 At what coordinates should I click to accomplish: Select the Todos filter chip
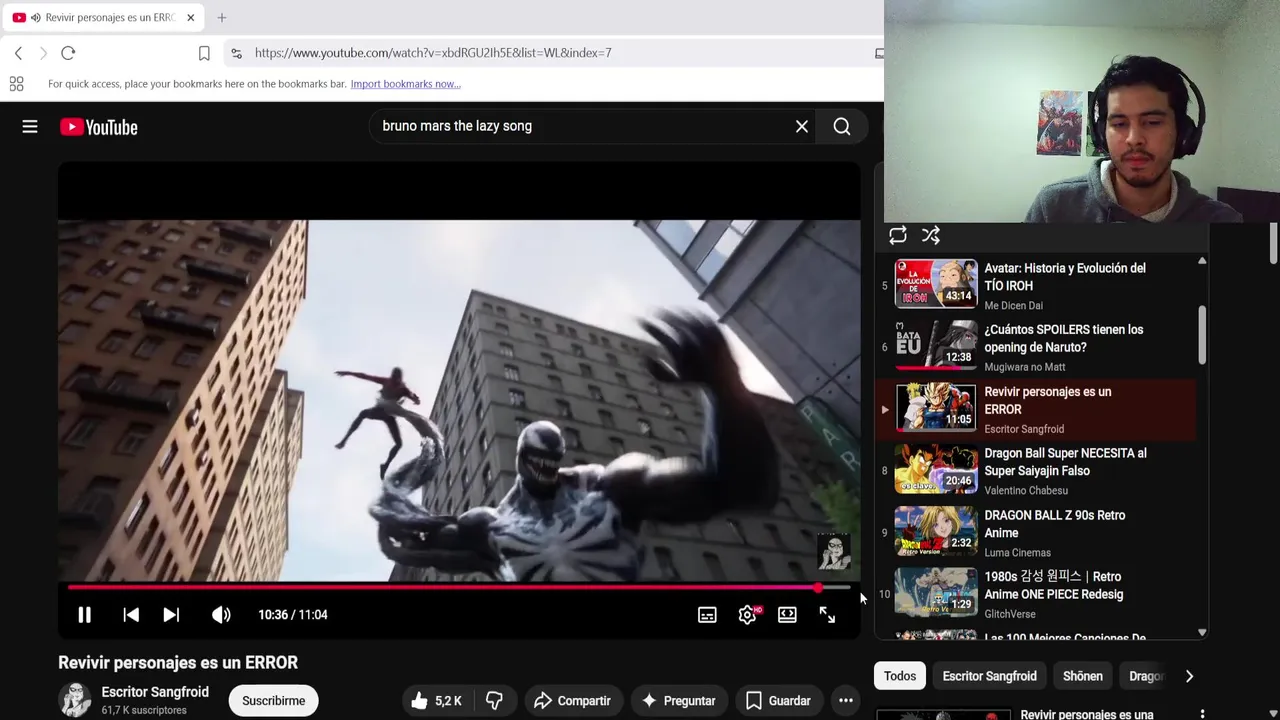tap(900, 676)
